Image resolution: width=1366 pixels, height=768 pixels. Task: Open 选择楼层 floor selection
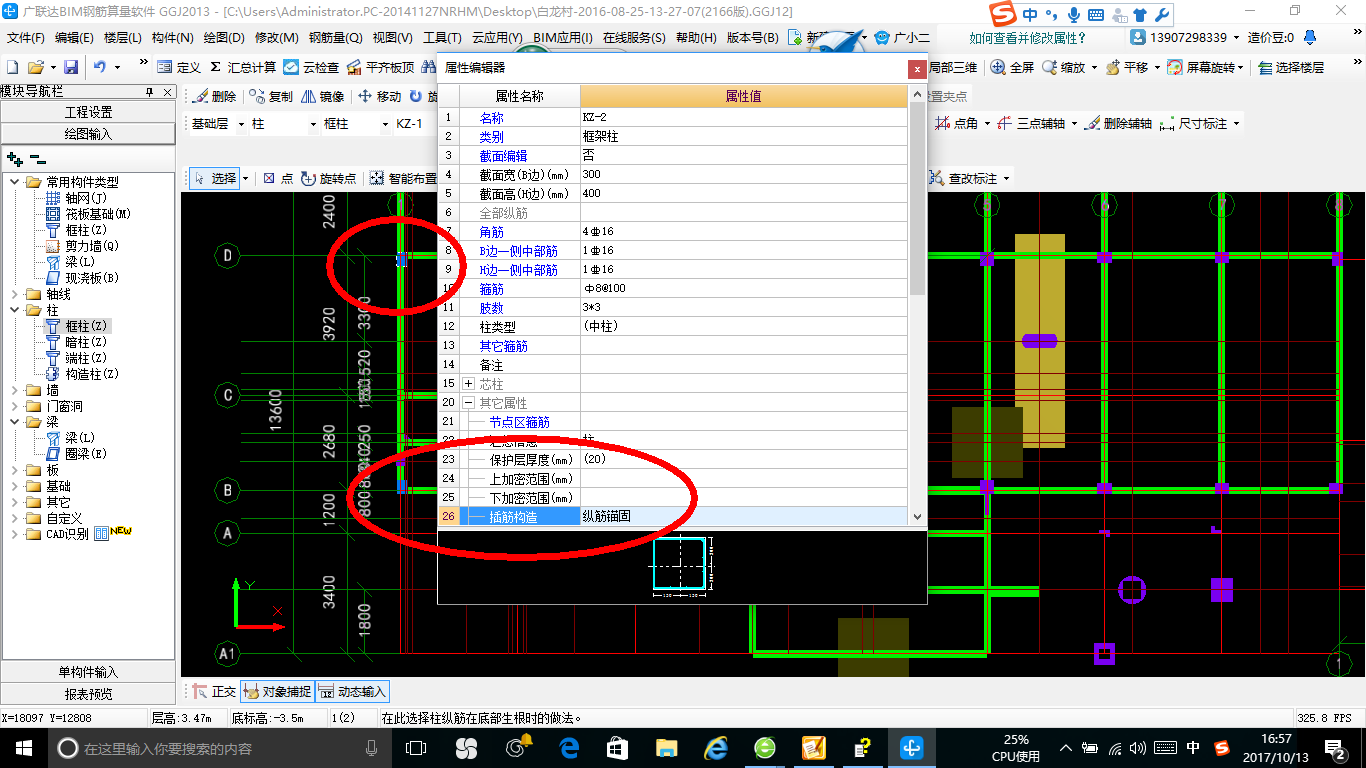click(x=1291, y=67)
